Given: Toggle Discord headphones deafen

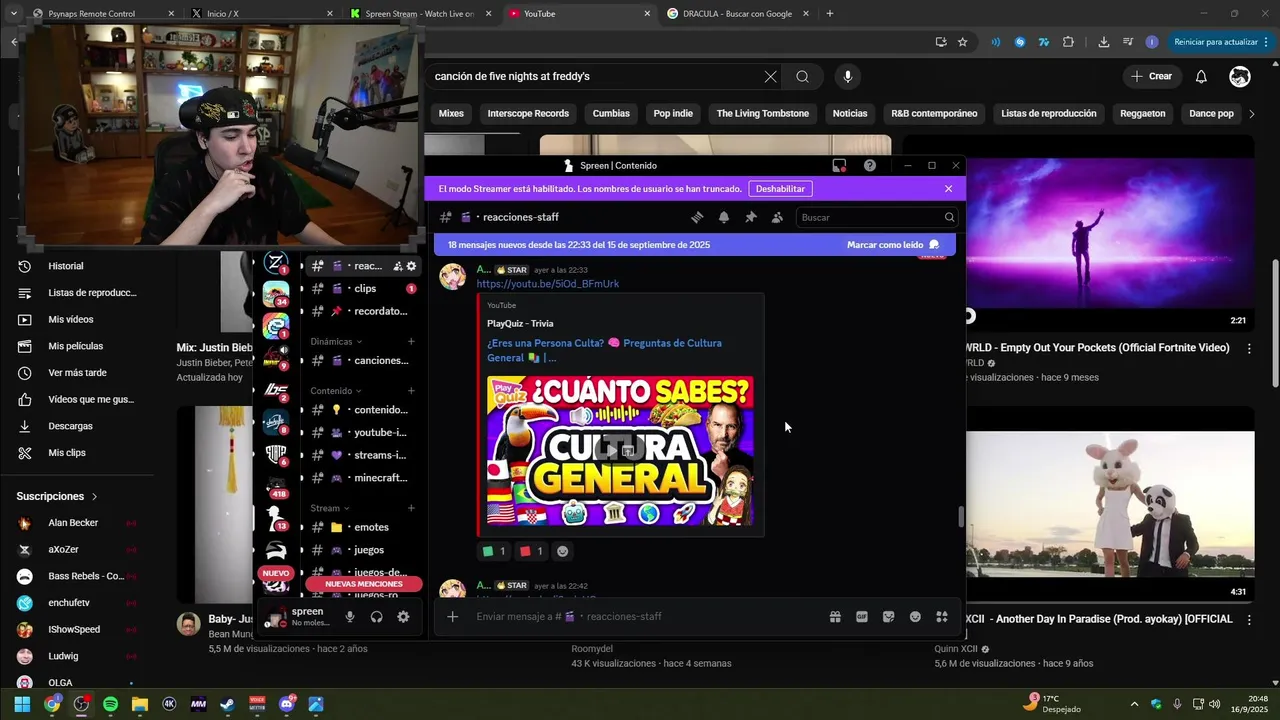Looking at the screenshot, I should pyautogui.click(x=376, y=617).
